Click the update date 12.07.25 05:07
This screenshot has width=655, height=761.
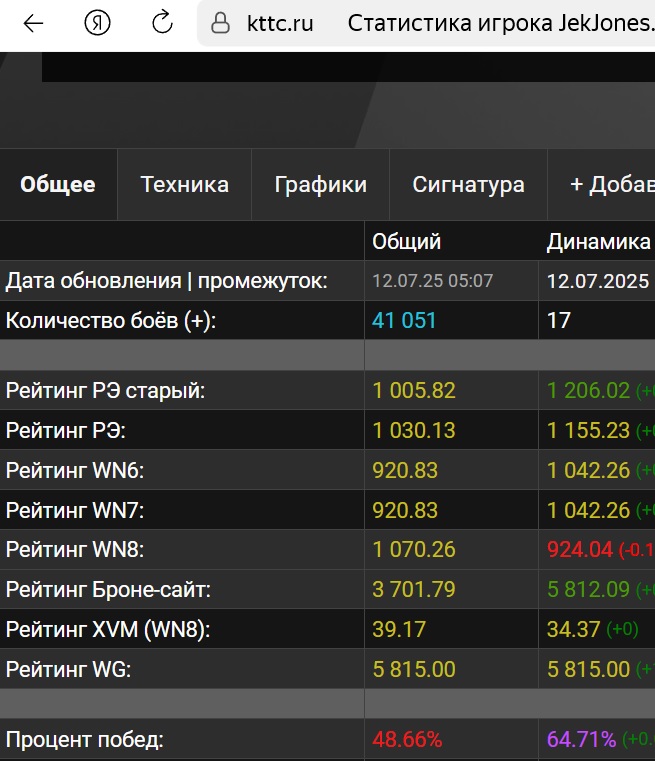click(432, 281)
